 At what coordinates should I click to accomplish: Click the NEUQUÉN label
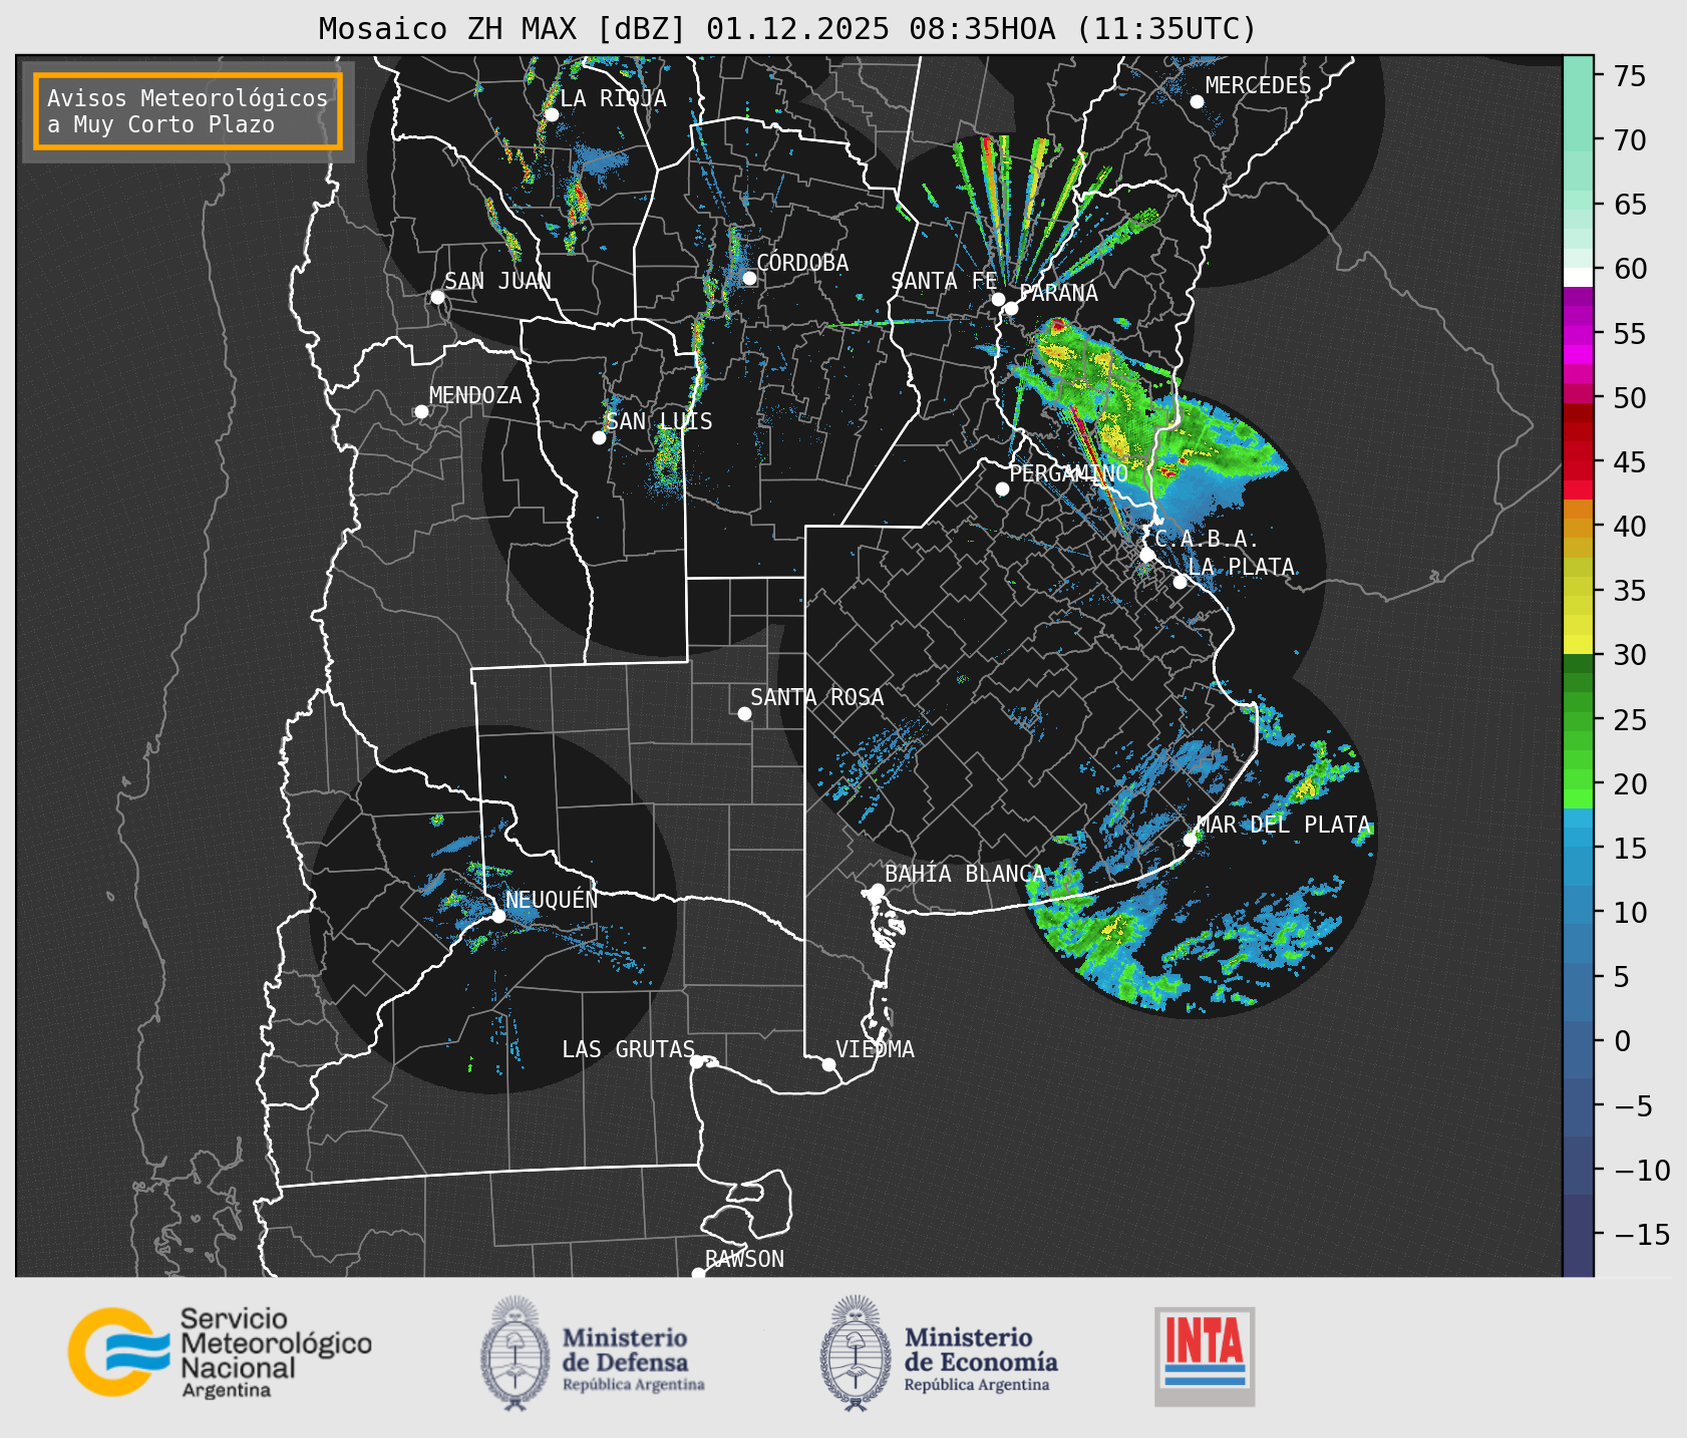click(551, 899)
